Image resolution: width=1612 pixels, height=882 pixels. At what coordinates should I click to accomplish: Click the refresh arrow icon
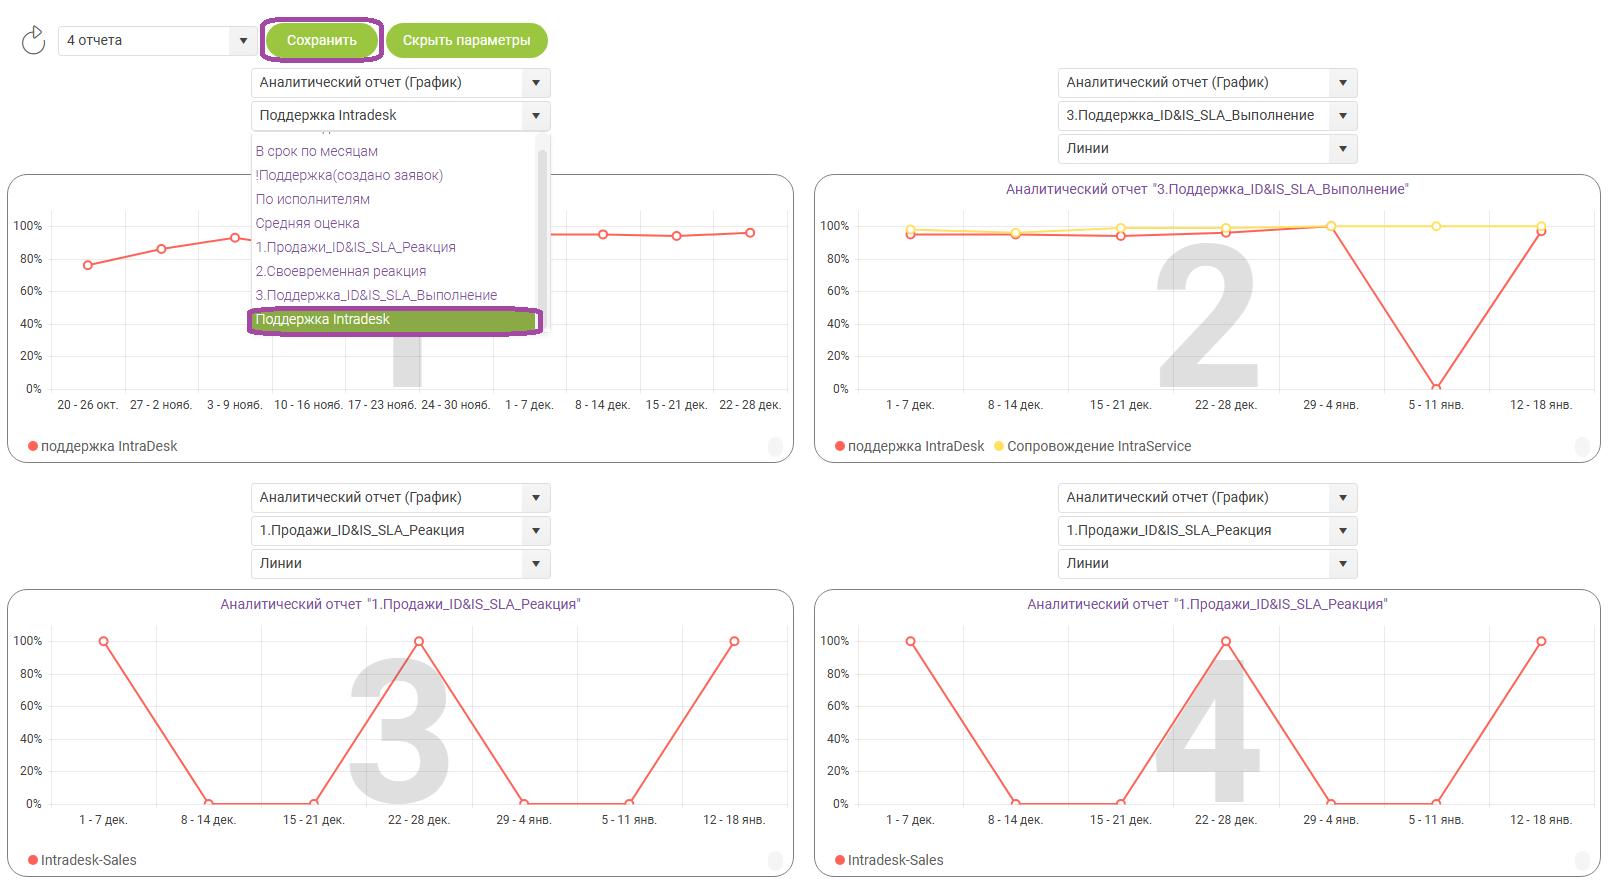point(34,40)
